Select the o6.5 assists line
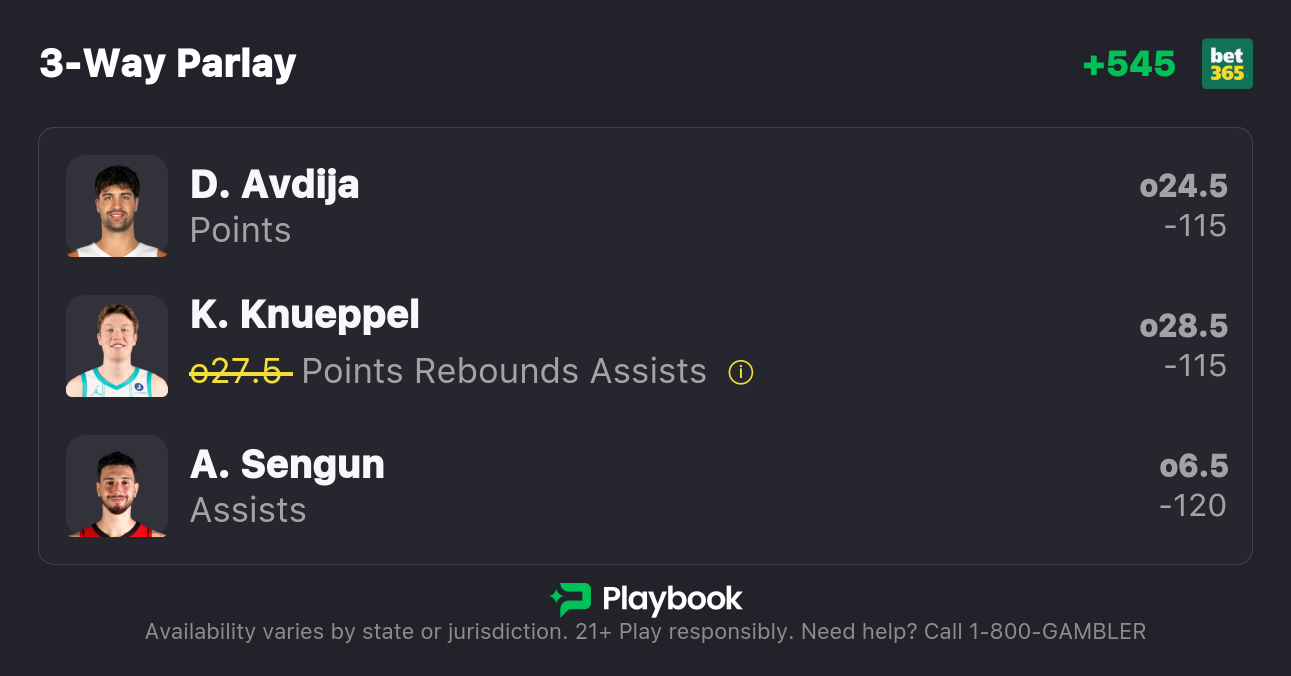Viewport: 1291px width, 676px height. 1193,466
